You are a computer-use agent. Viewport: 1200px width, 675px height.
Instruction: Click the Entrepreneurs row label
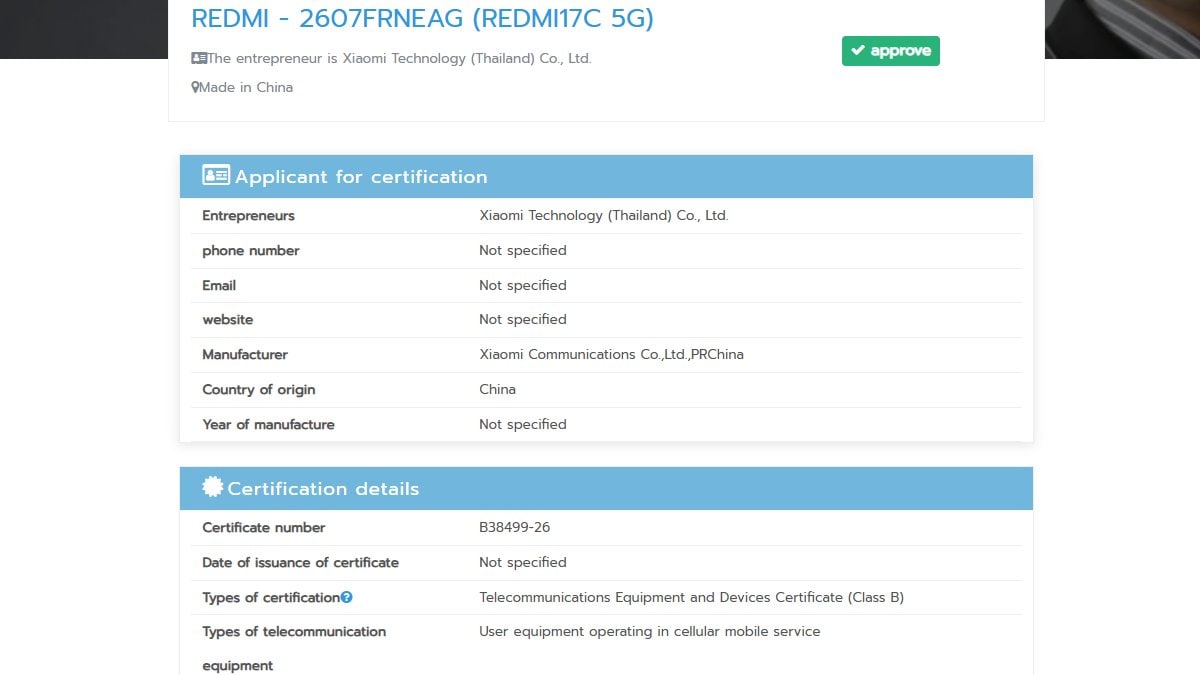pos(249,215)
